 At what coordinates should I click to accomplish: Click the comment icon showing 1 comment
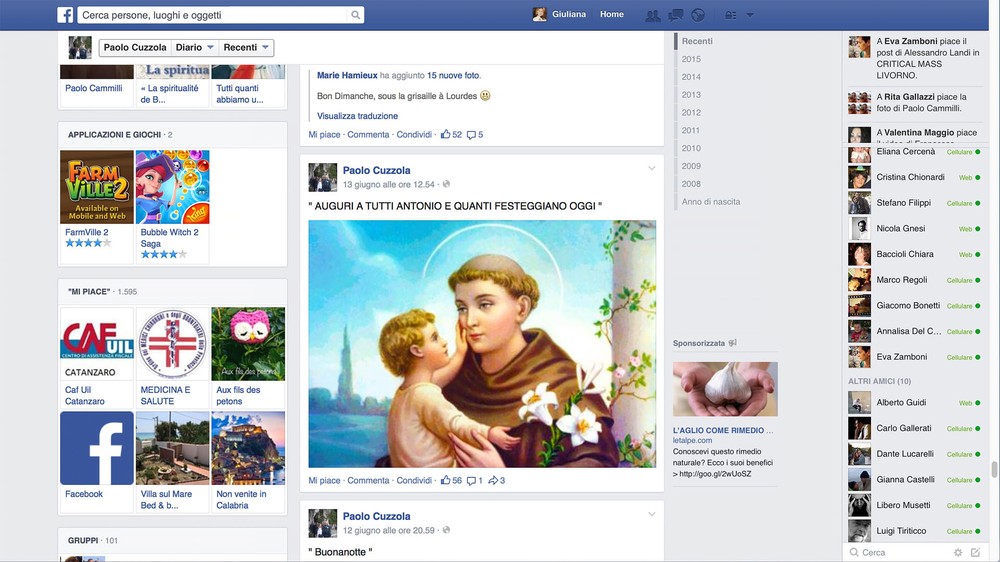pos(471,481)
